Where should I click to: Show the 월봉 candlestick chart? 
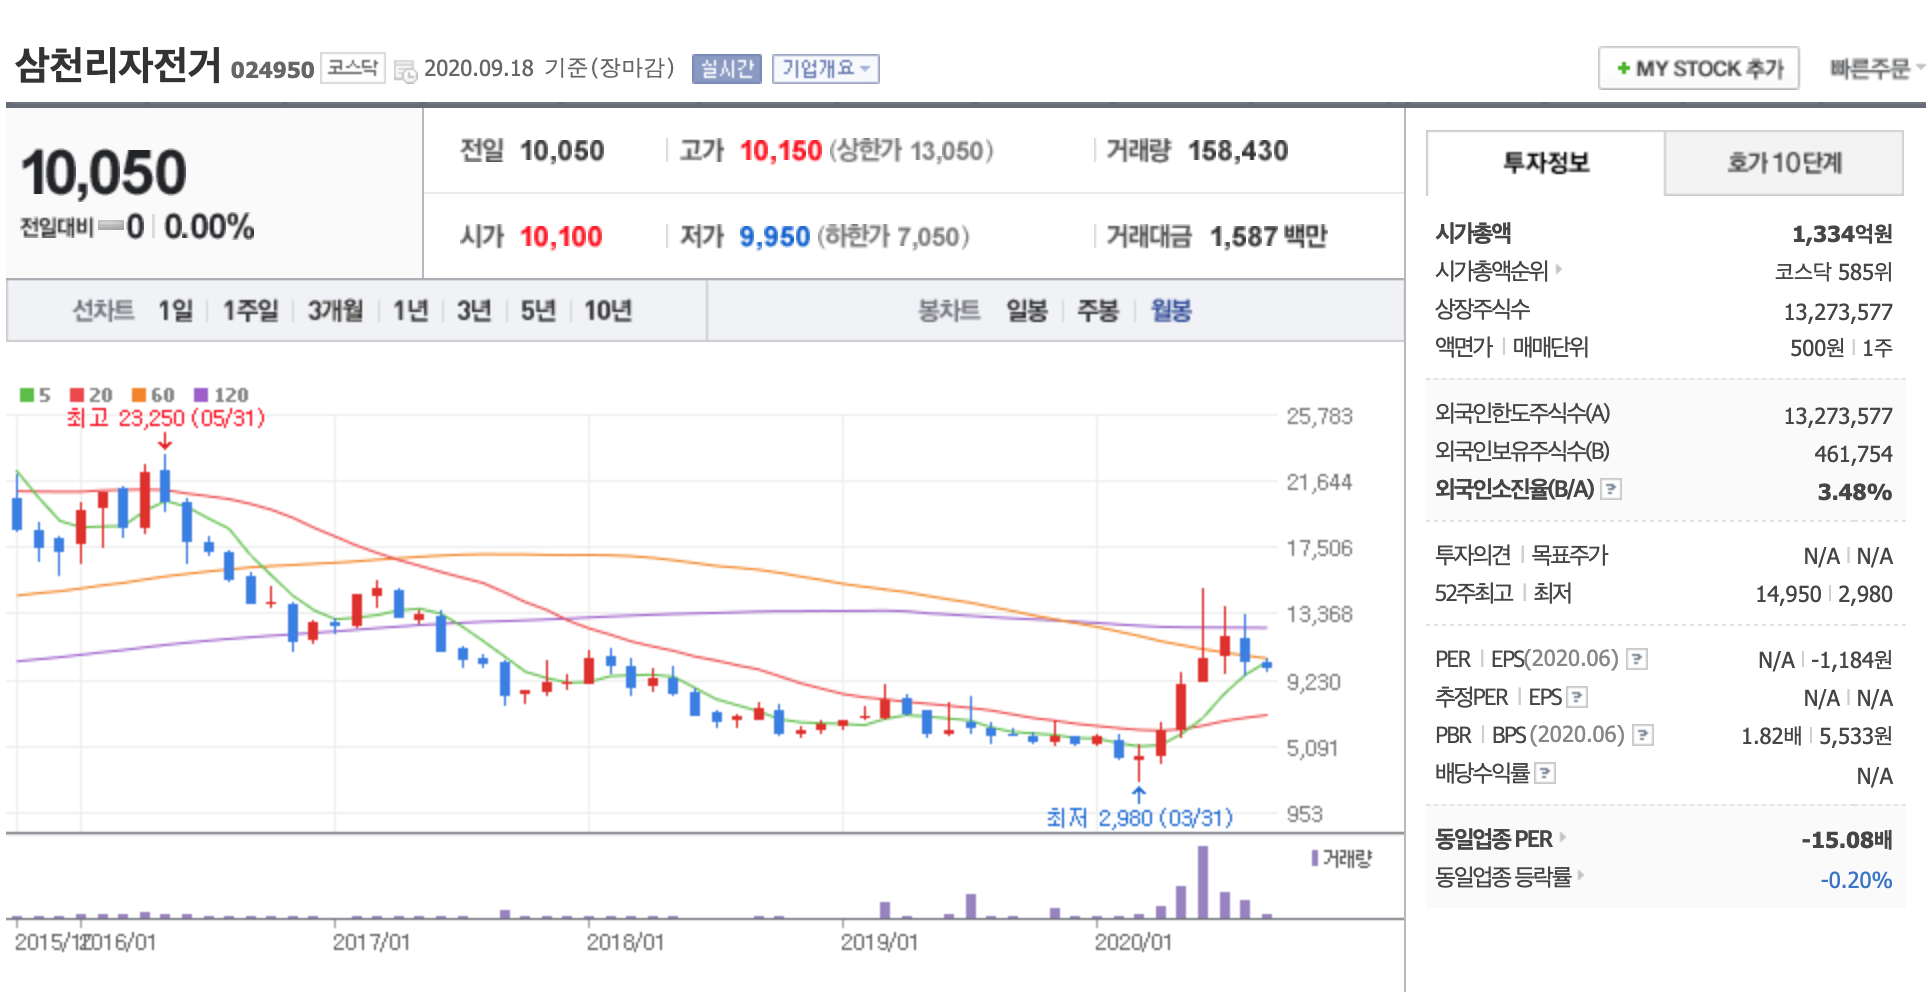1171,310
